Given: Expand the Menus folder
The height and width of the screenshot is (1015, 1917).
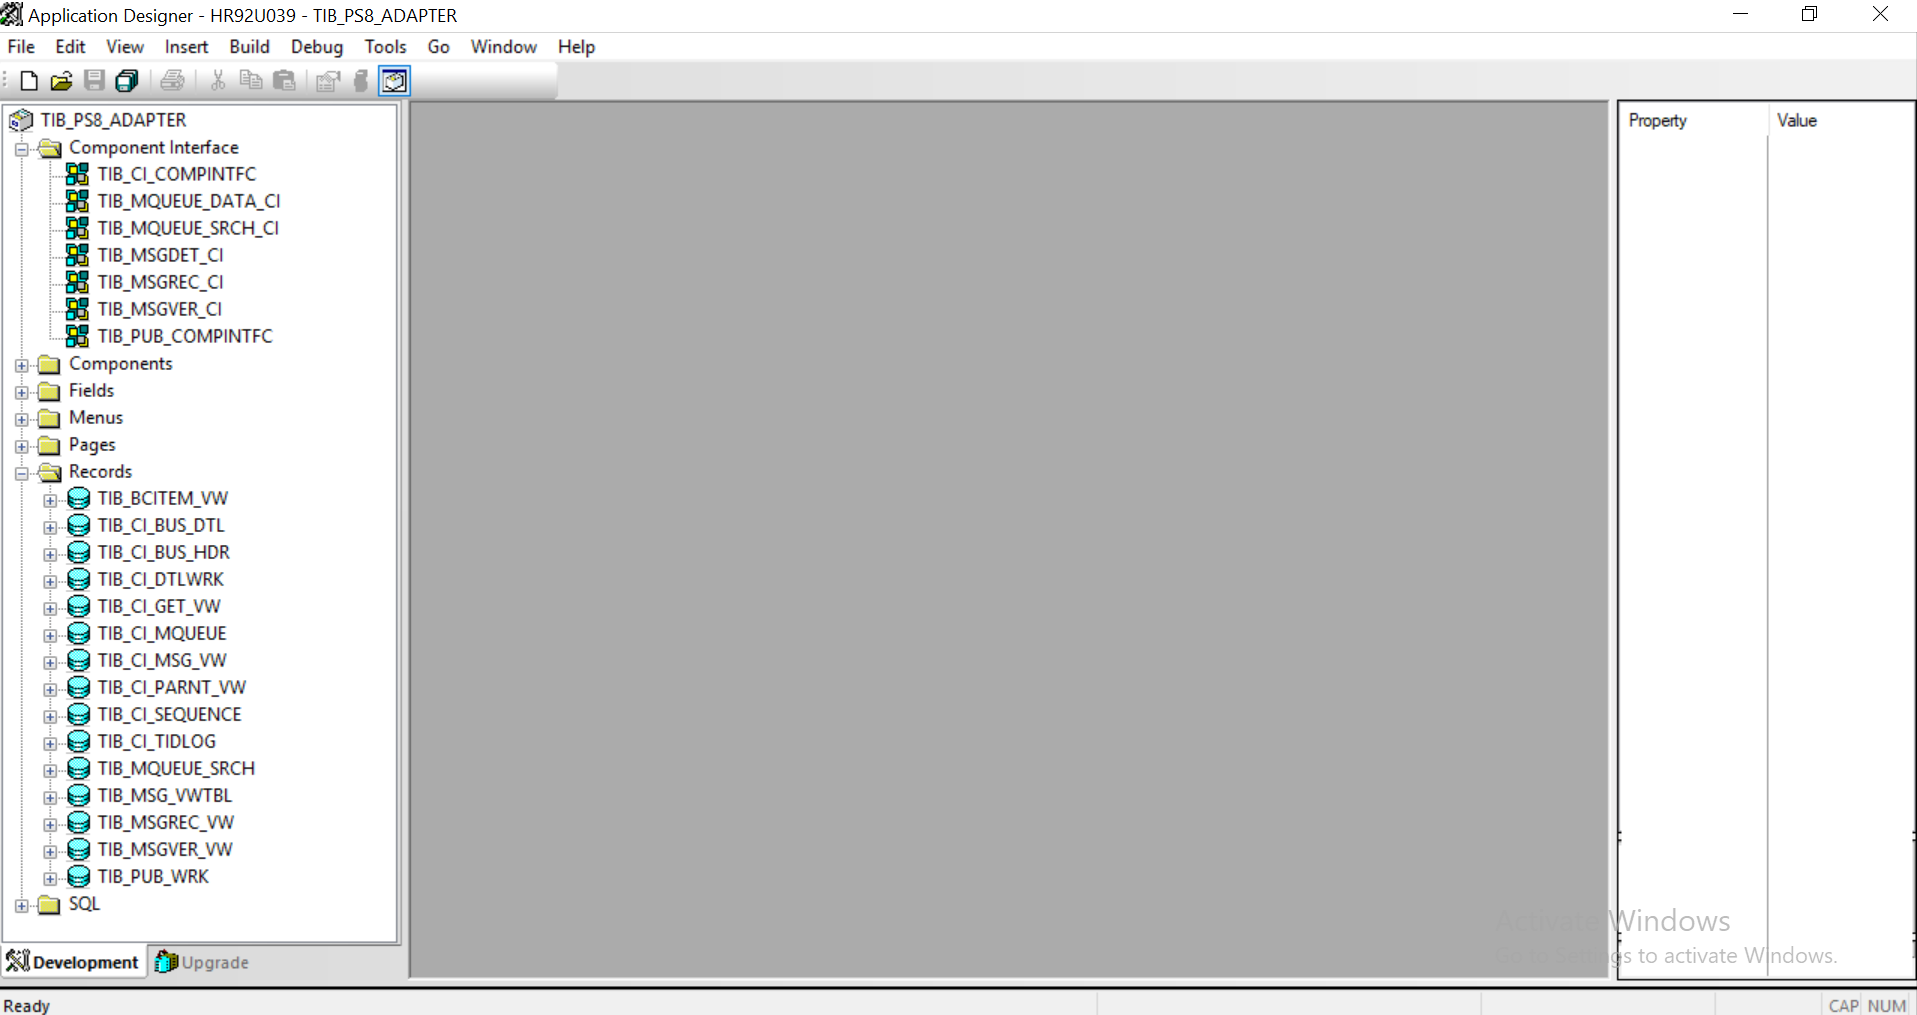Looking at the screenshot, I should (21, 419).
